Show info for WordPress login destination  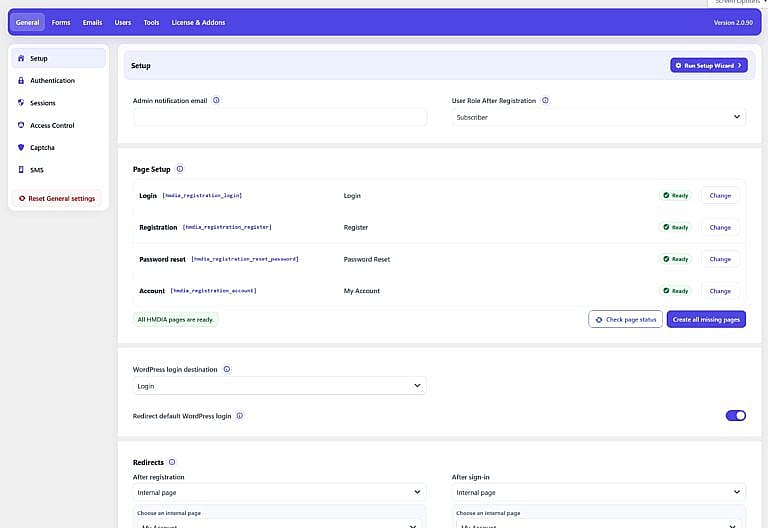coord(227,369)
